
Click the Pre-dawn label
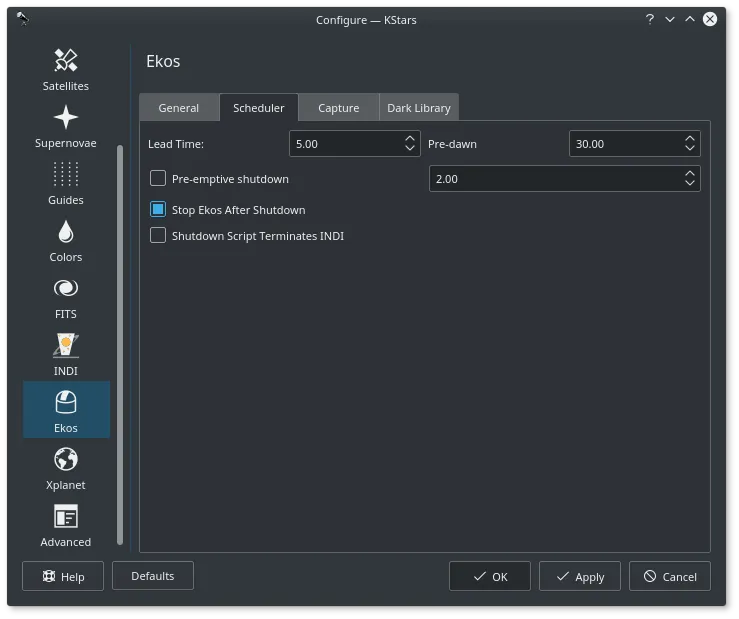(x=452, y=144)
